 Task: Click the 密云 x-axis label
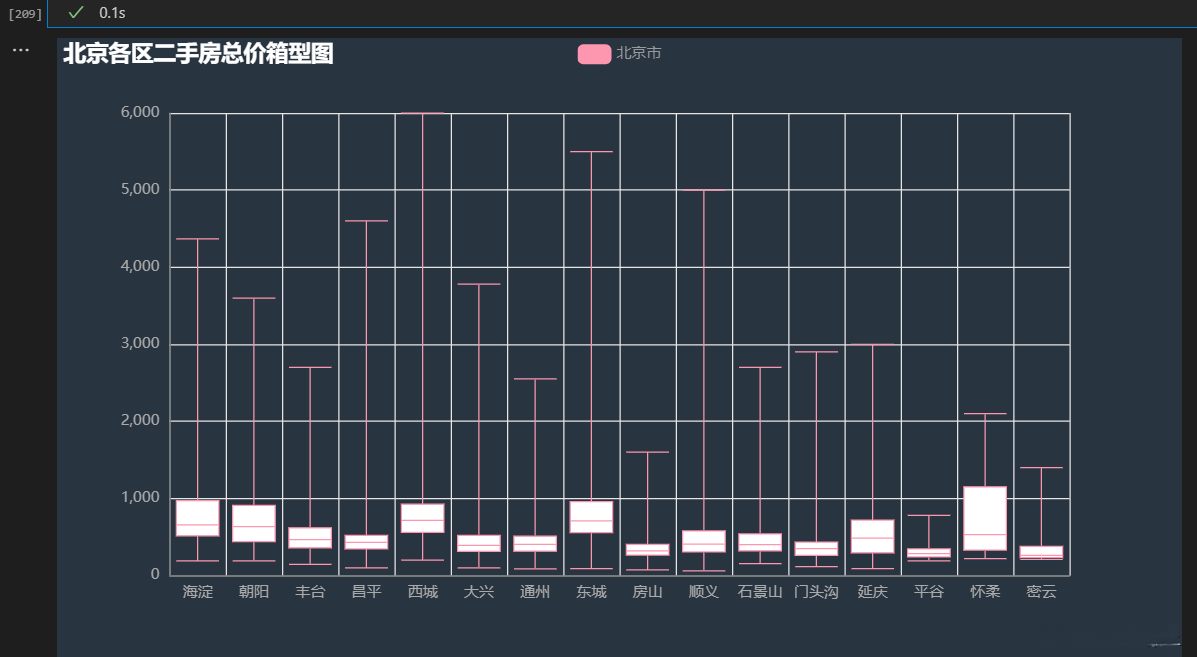[1041, 591]
